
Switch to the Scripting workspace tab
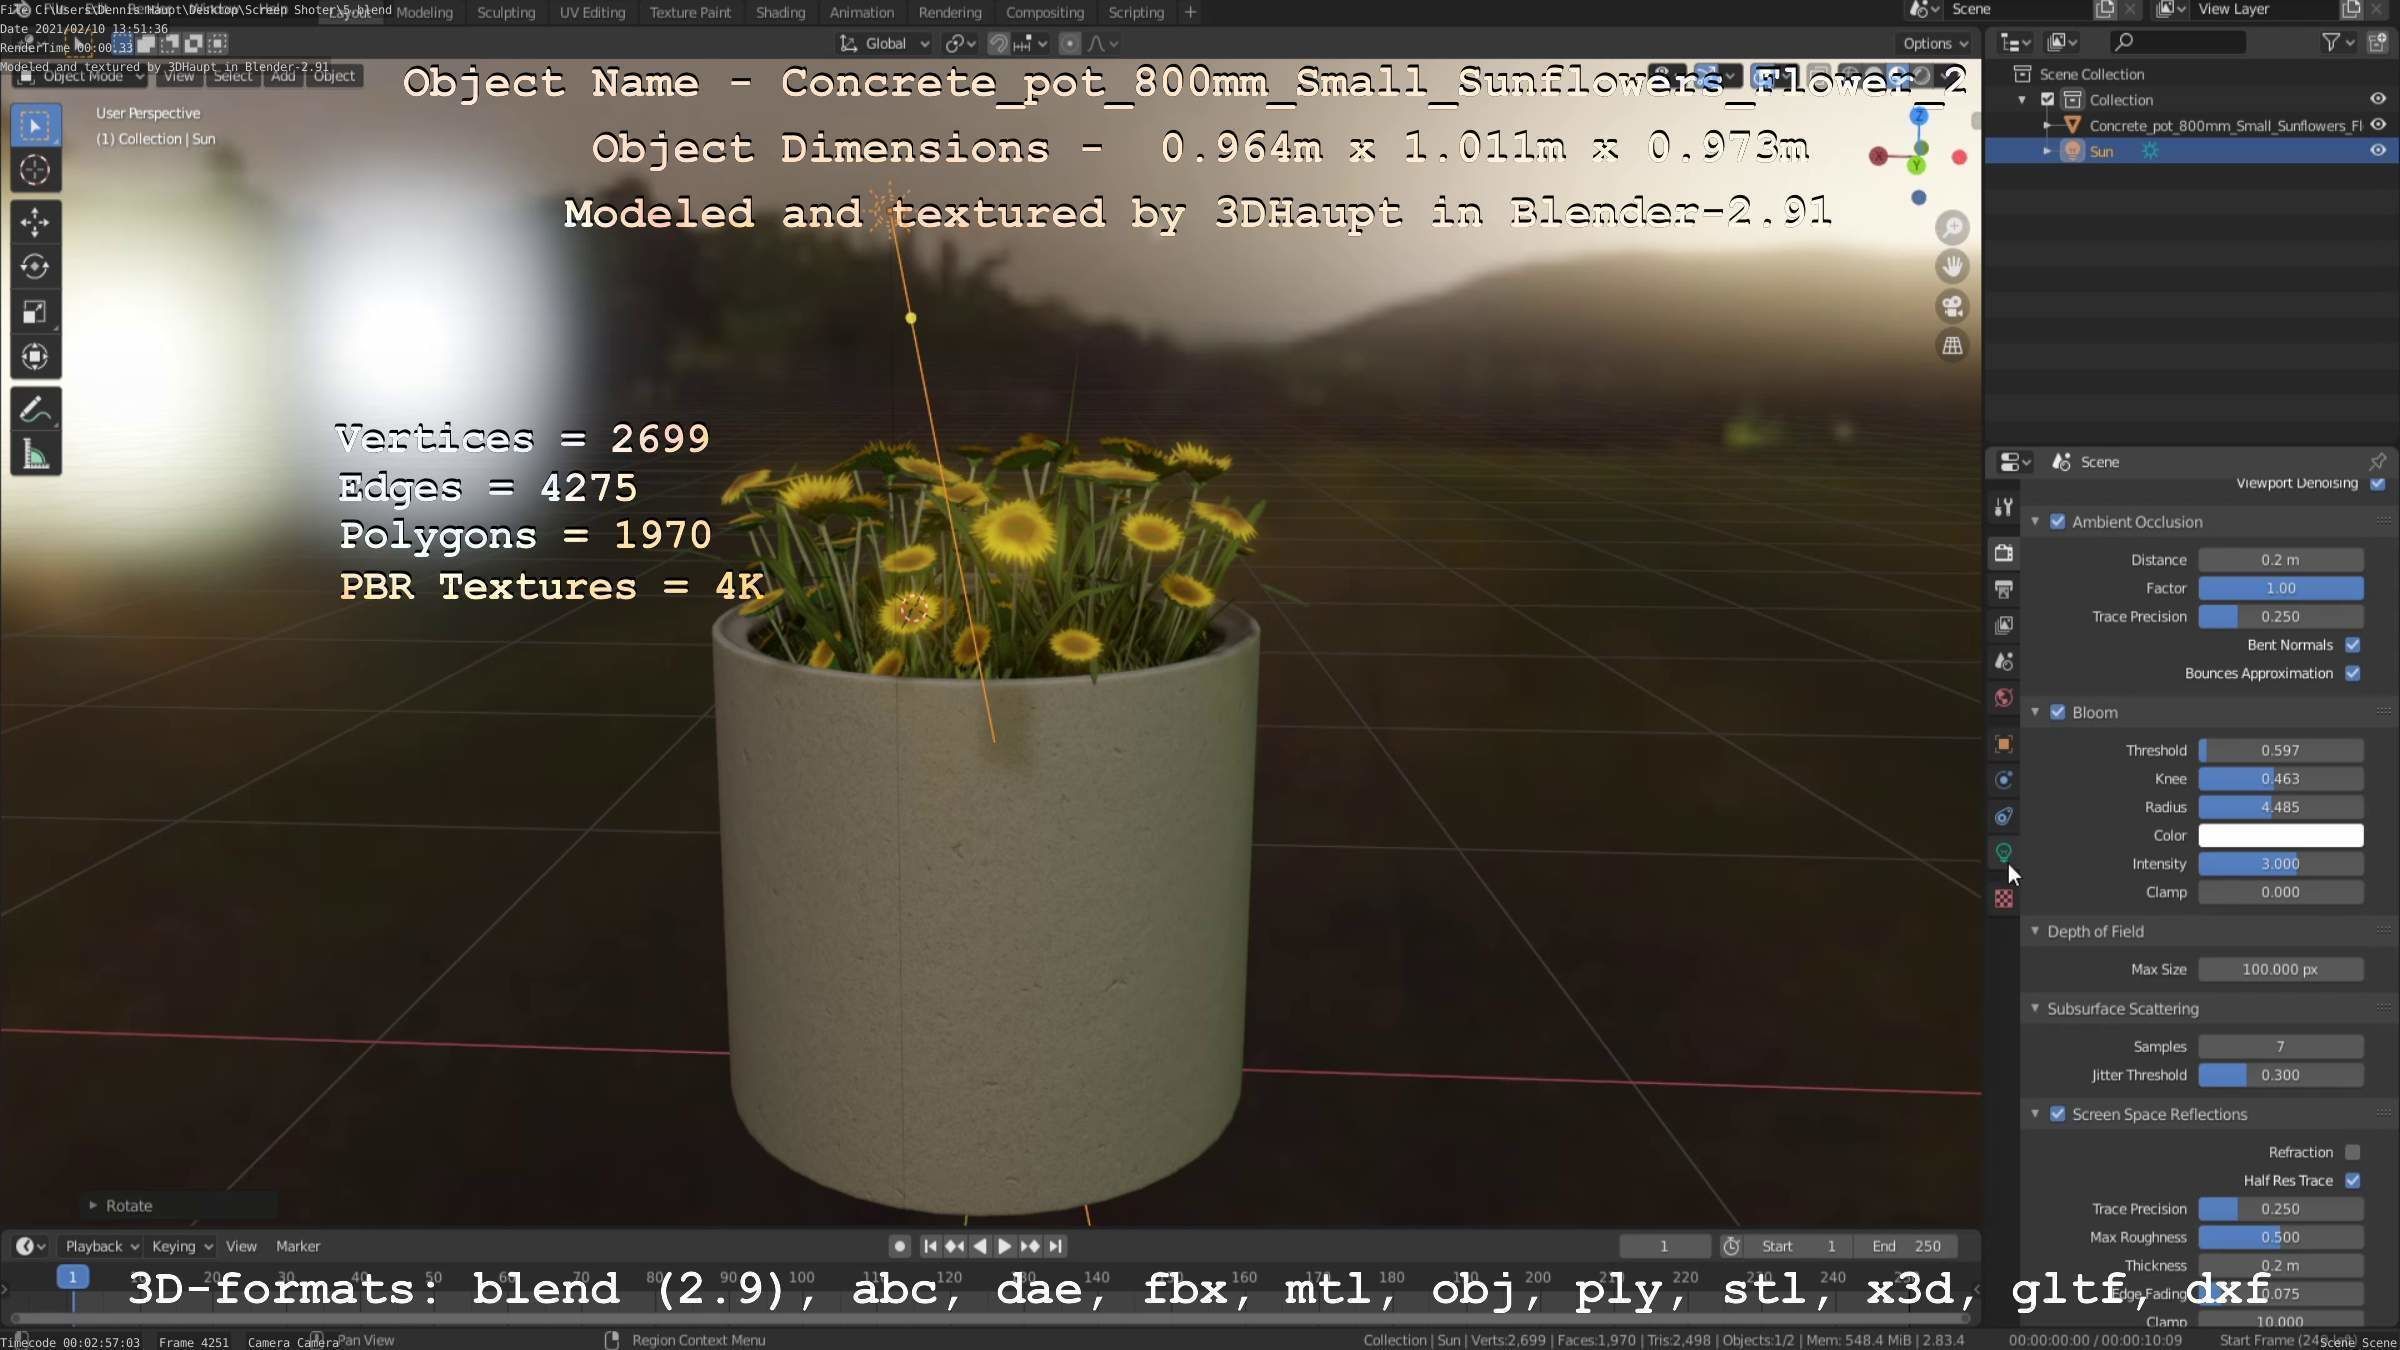pos(1136,12)
